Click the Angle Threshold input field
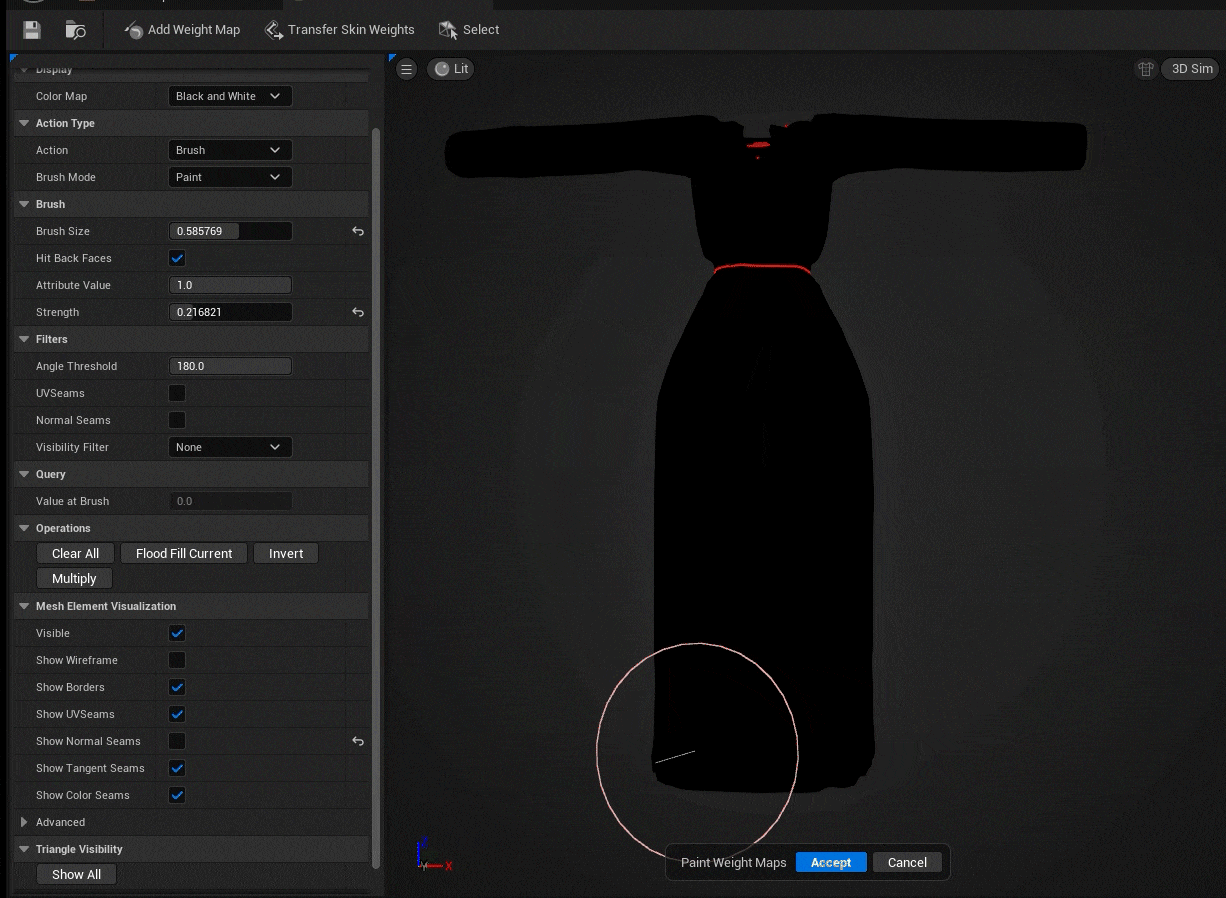Image resolution: width=1226 pixels, height=898 pixels. point(230,366)
